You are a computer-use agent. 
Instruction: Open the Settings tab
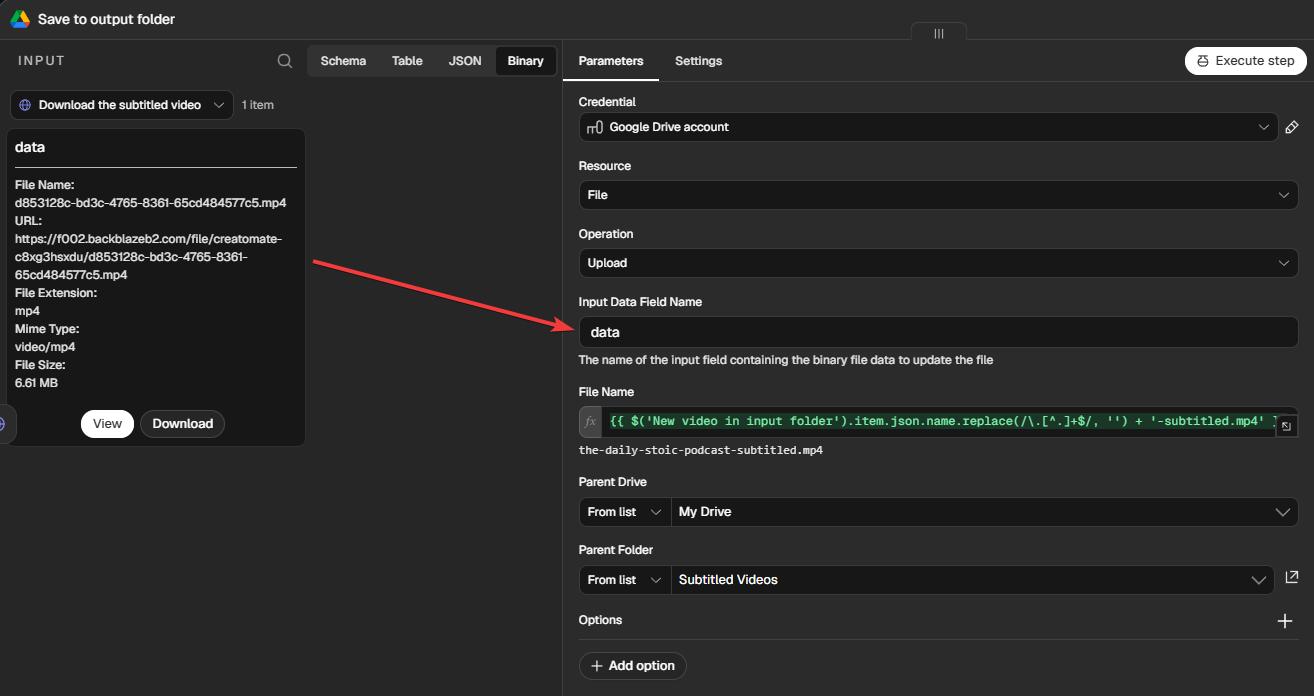click(698, 61)
